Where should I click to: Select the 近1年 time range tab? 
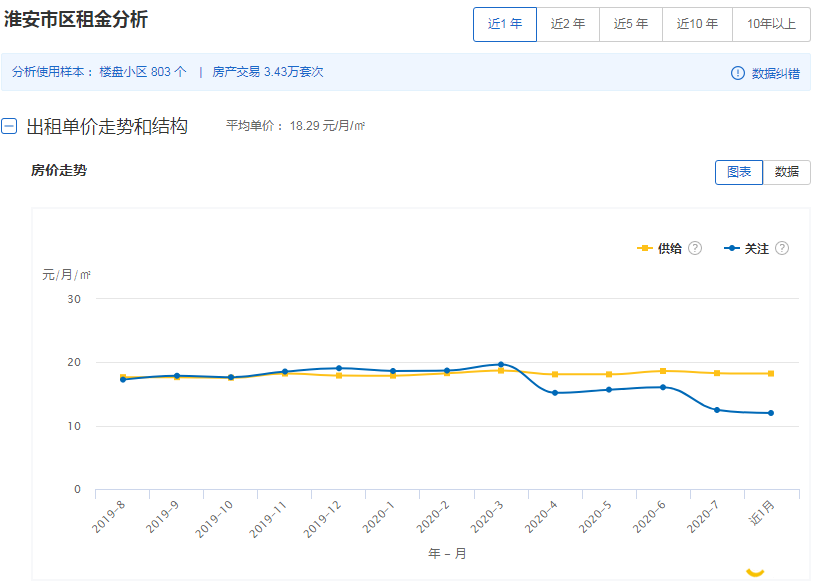[505, 24]
